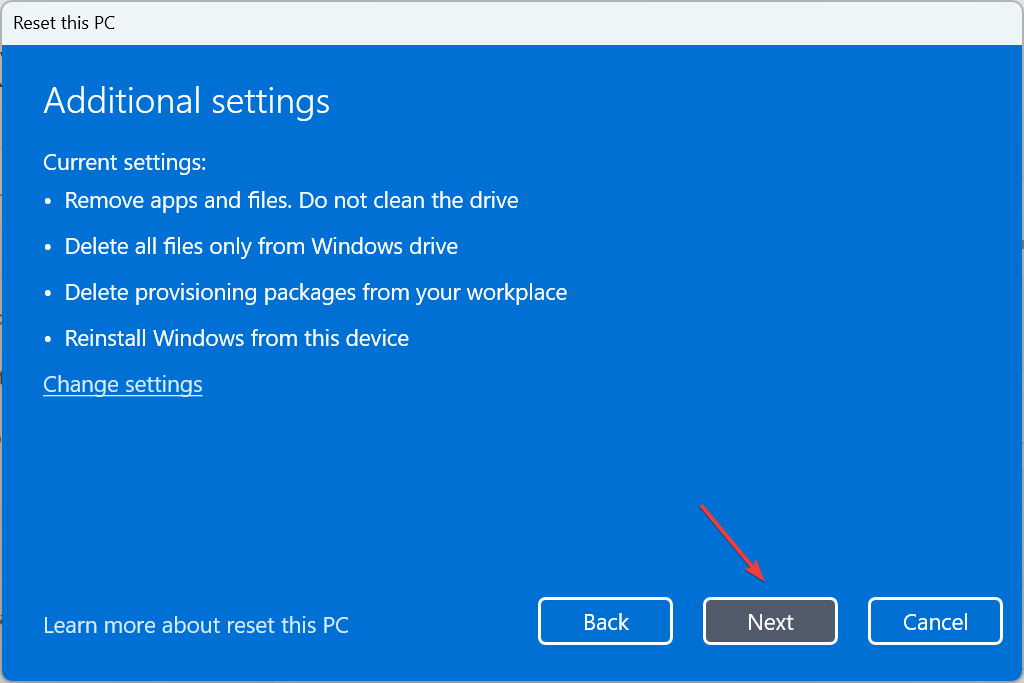Click the words Do not clean the drive
This screenshot has height=683, width=1024.
pyautogui.click(x=408, y=200)
